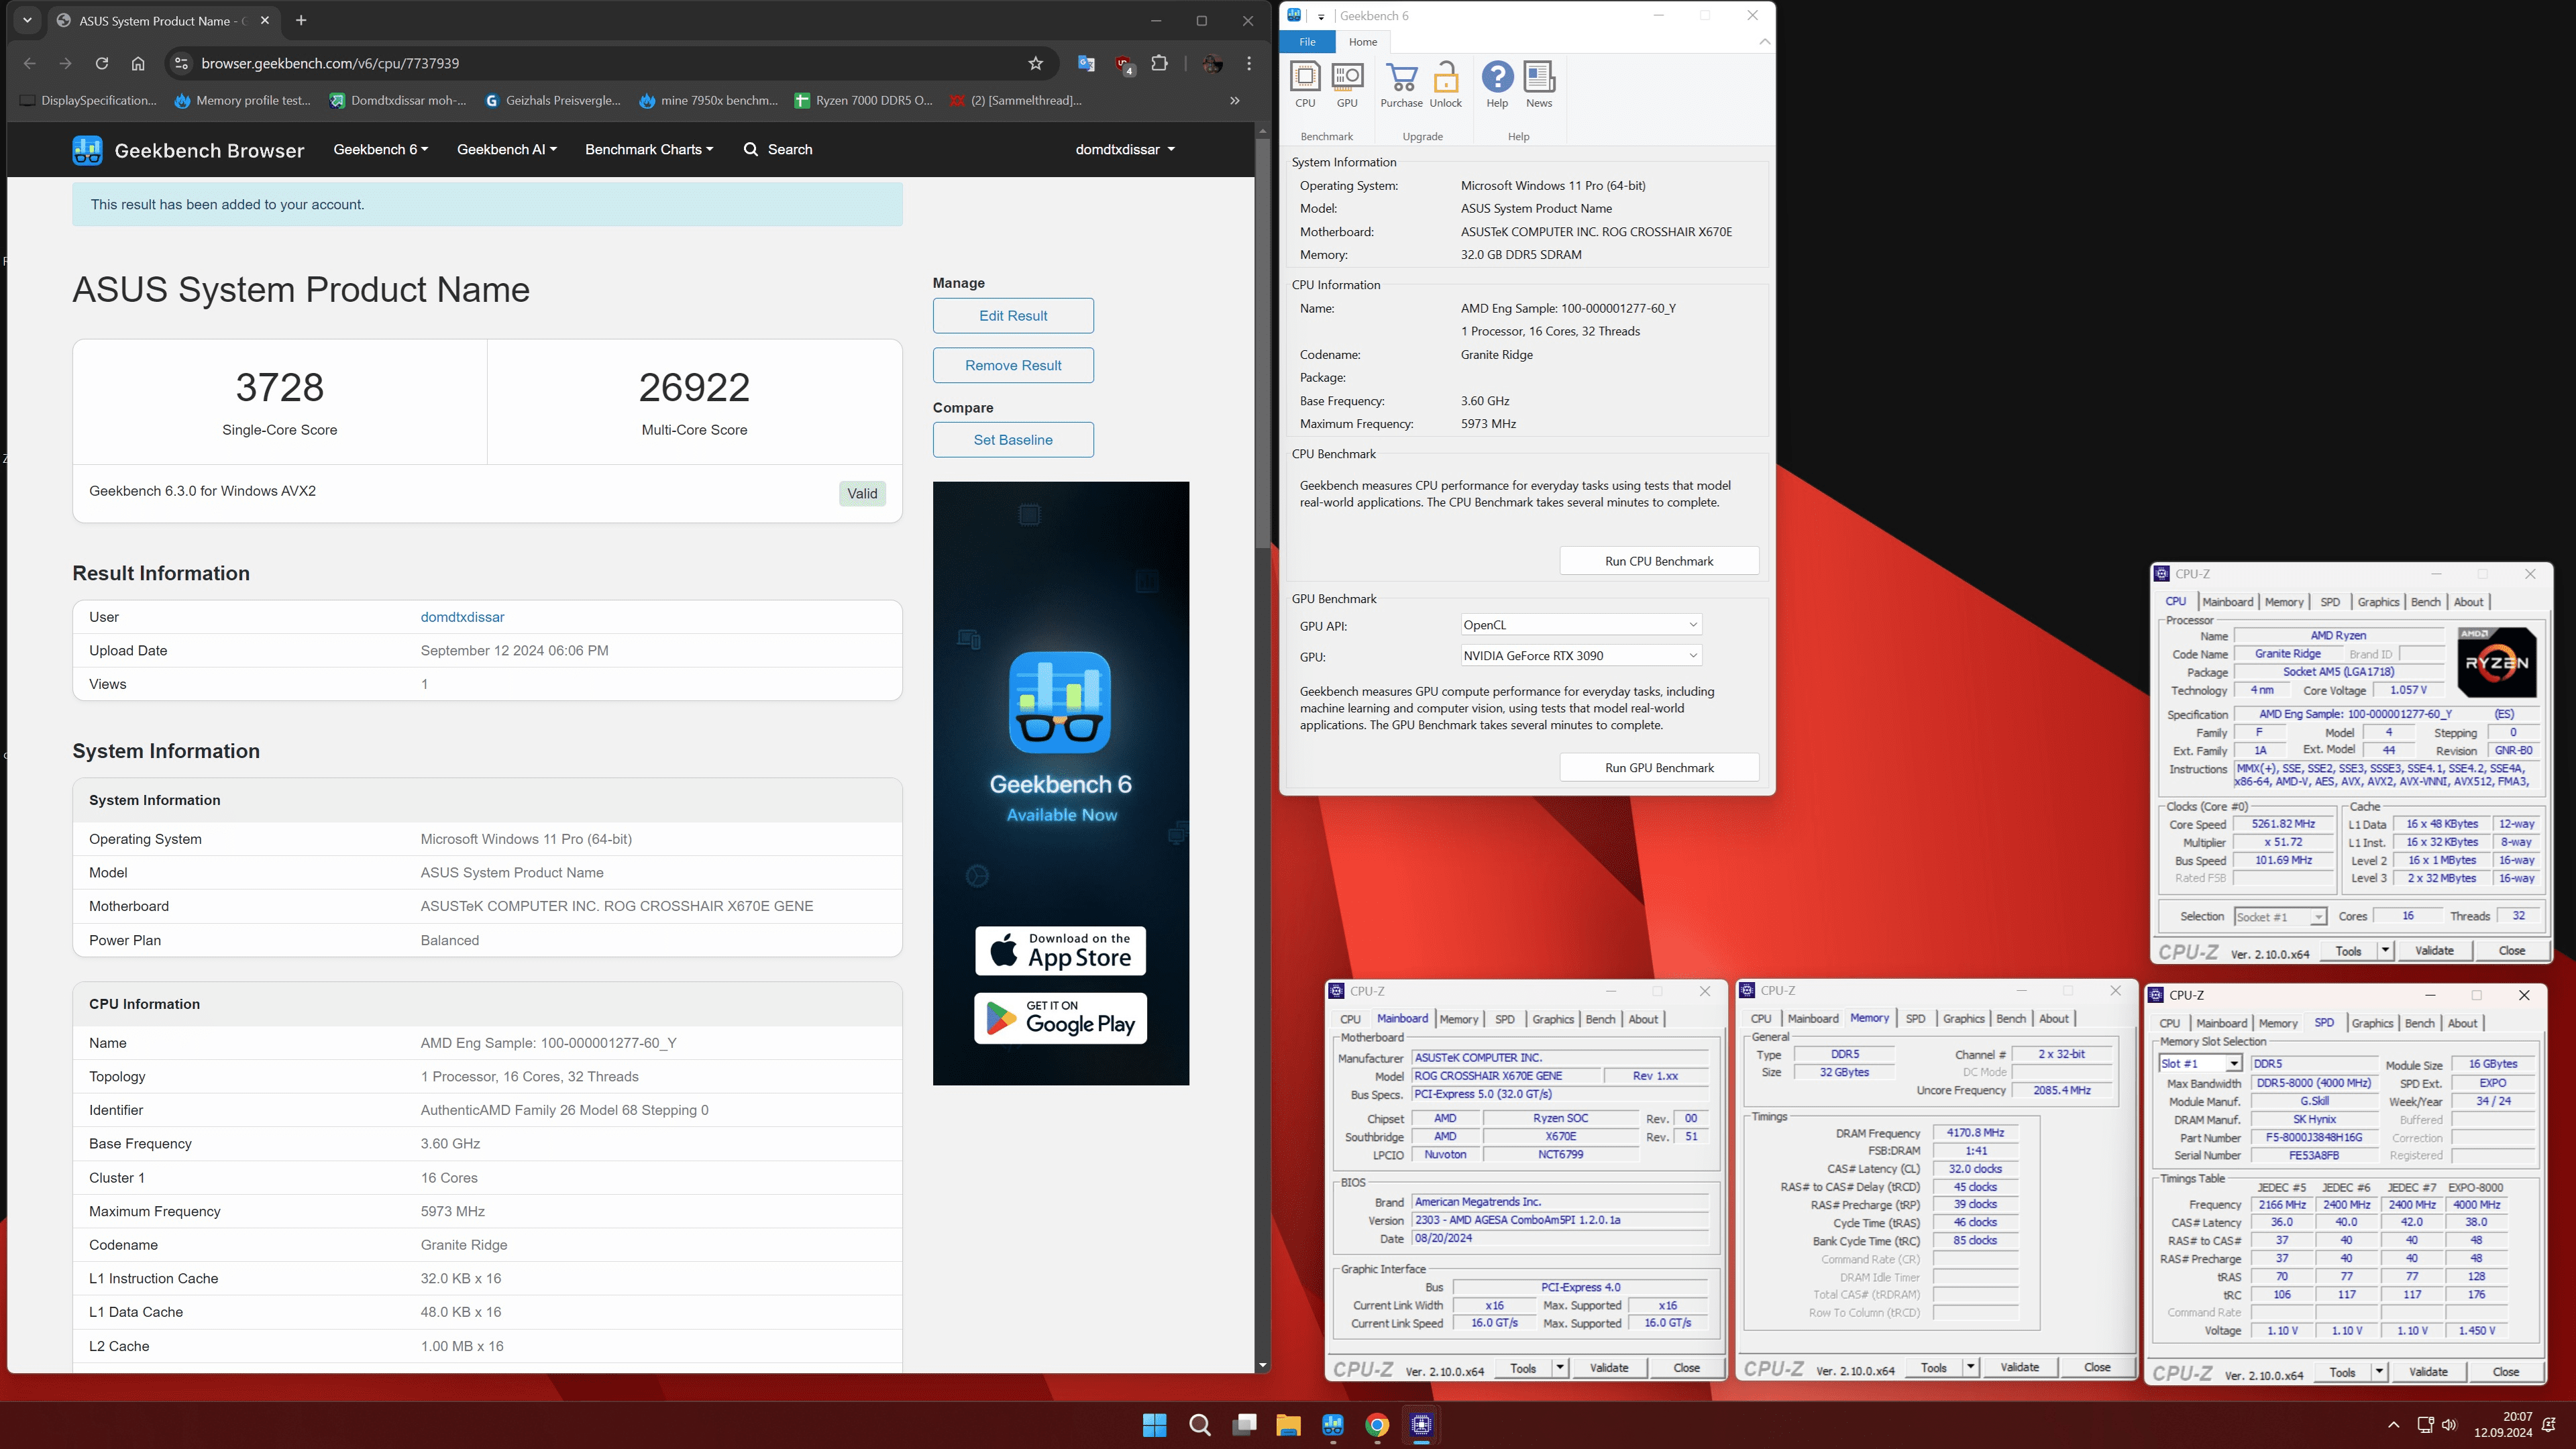Click the Run CPU Benchmark button

[1659, 561]
